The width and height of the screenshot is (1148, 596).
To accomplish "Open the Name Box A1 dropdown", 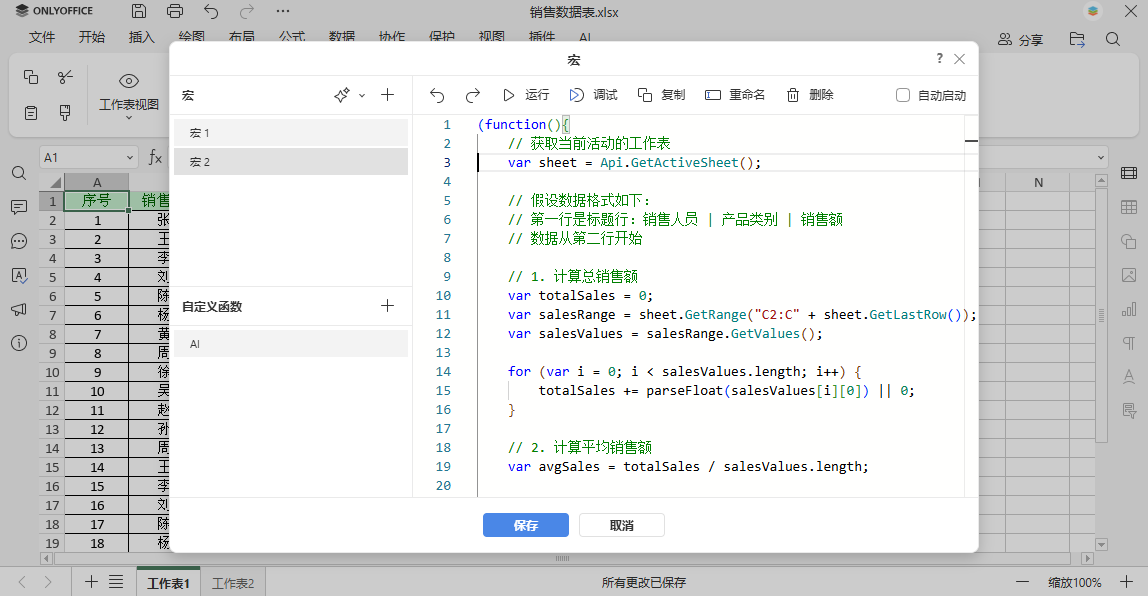I will coord(130,157).
